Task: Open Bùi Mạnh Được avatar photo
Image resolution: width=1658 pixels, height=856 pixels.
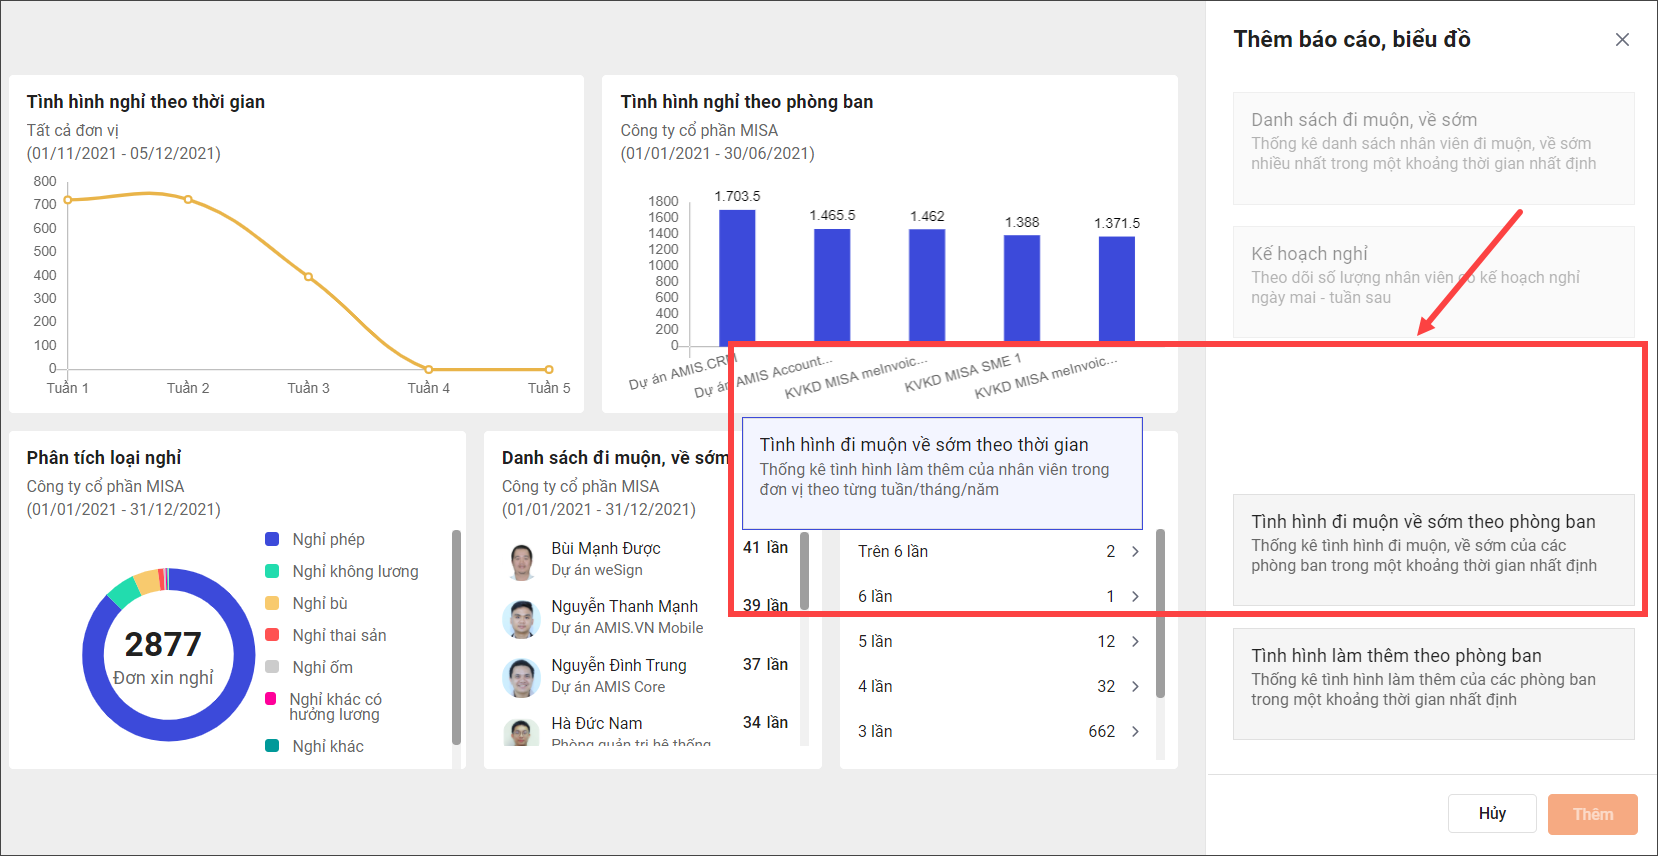Action: (521, 562)
